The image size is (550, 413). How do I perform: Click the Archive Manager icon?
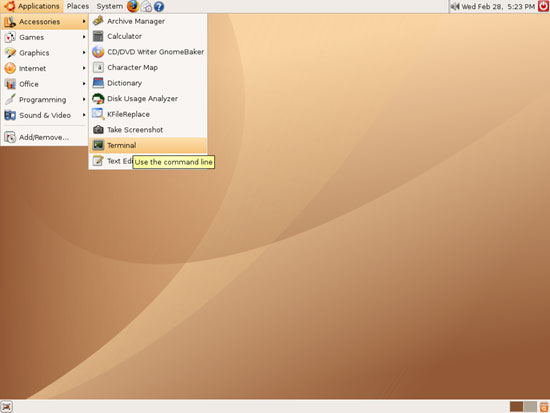coord(98,21)
